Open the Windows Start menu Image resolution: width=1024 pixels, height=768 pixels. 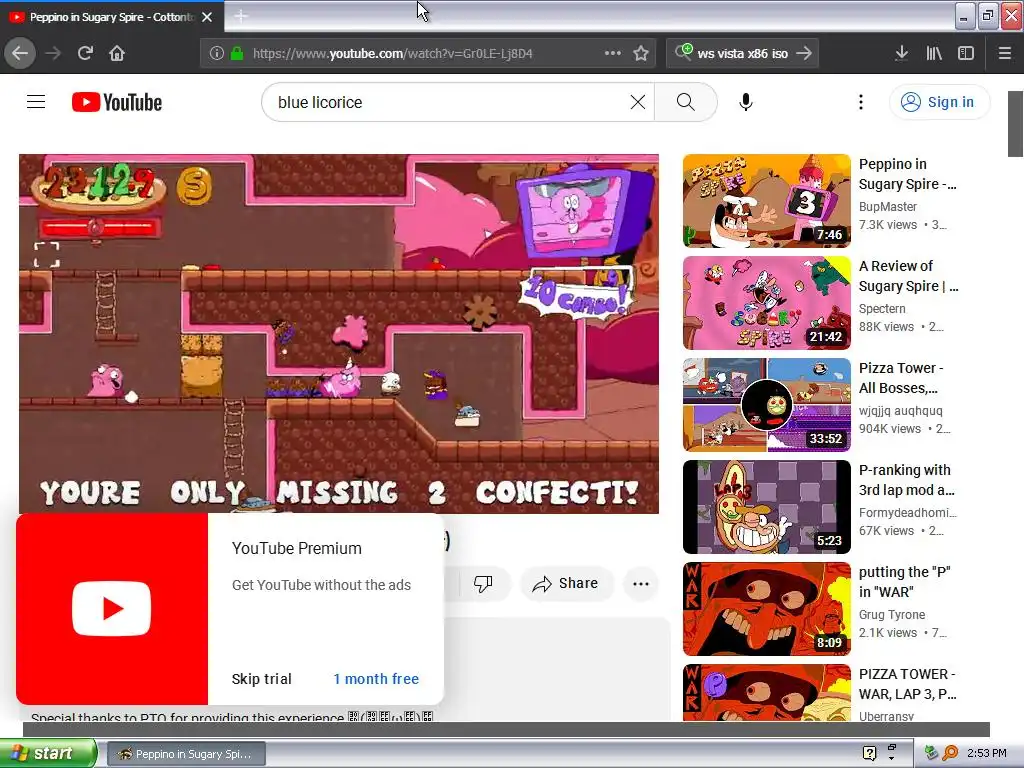[x=48, y=753]
